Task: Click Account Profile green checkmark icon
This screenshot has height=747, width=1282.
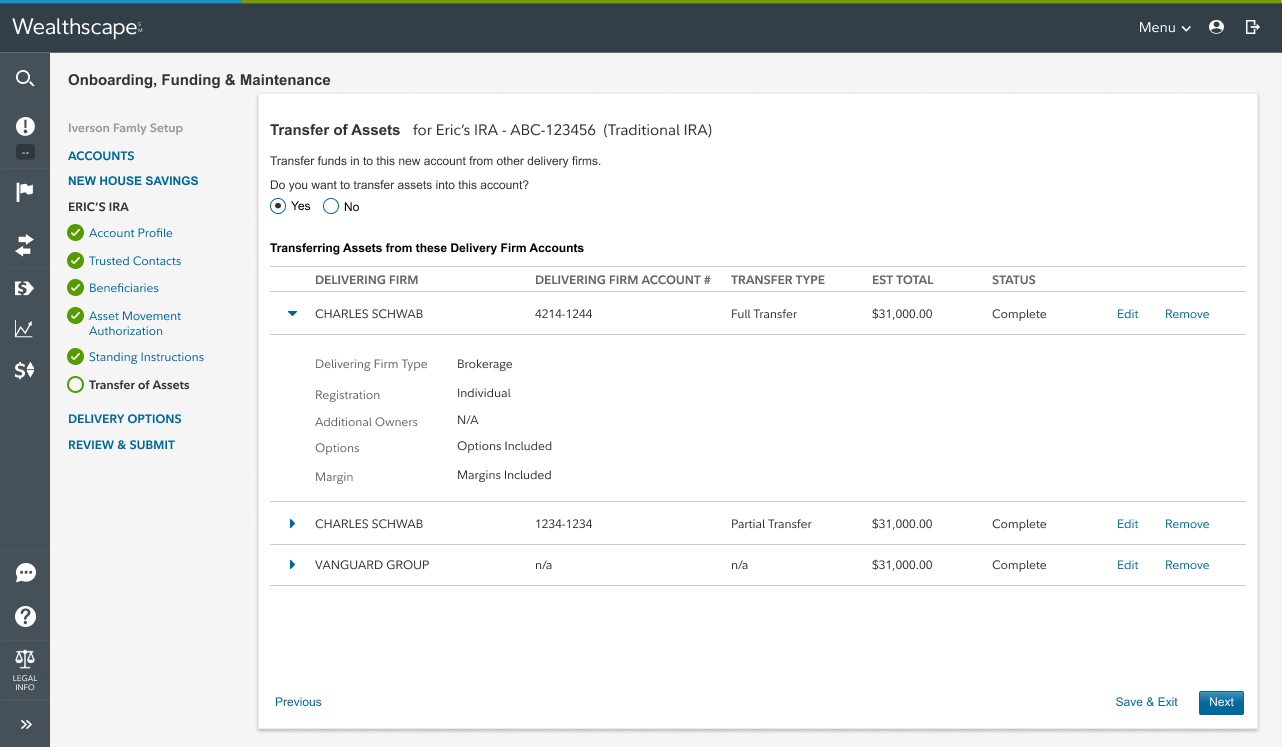Action: pos(75,233)
